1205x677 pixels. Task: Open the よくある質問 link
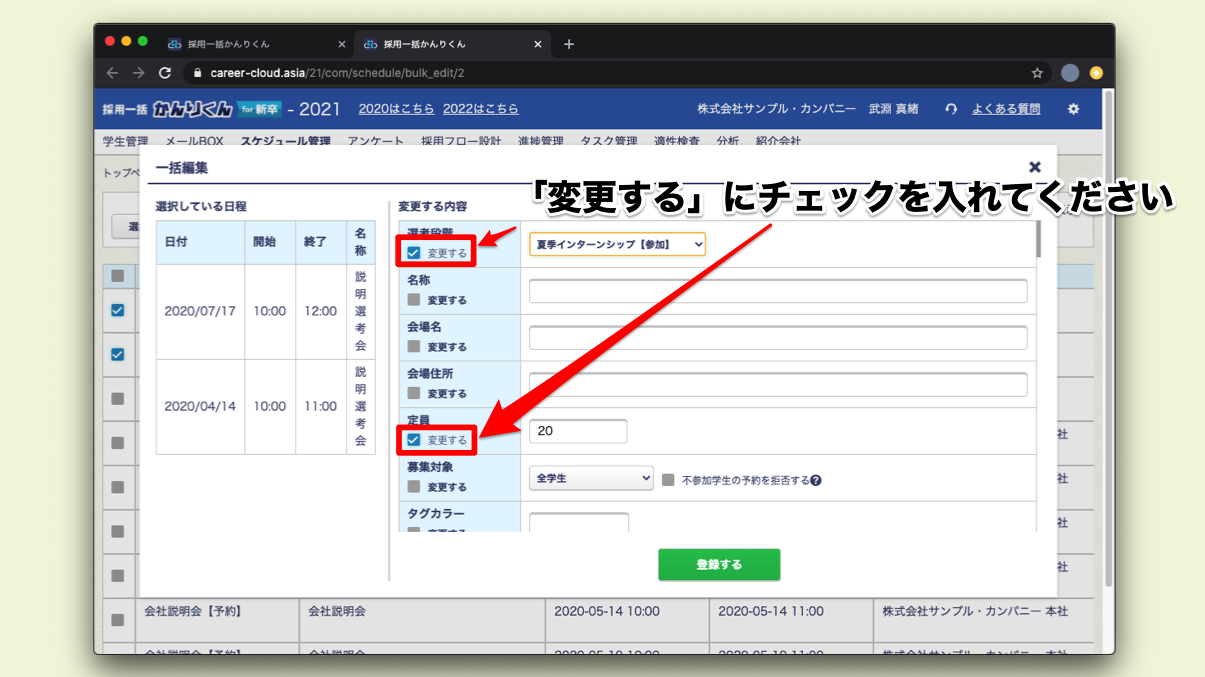coord(1005,109)
